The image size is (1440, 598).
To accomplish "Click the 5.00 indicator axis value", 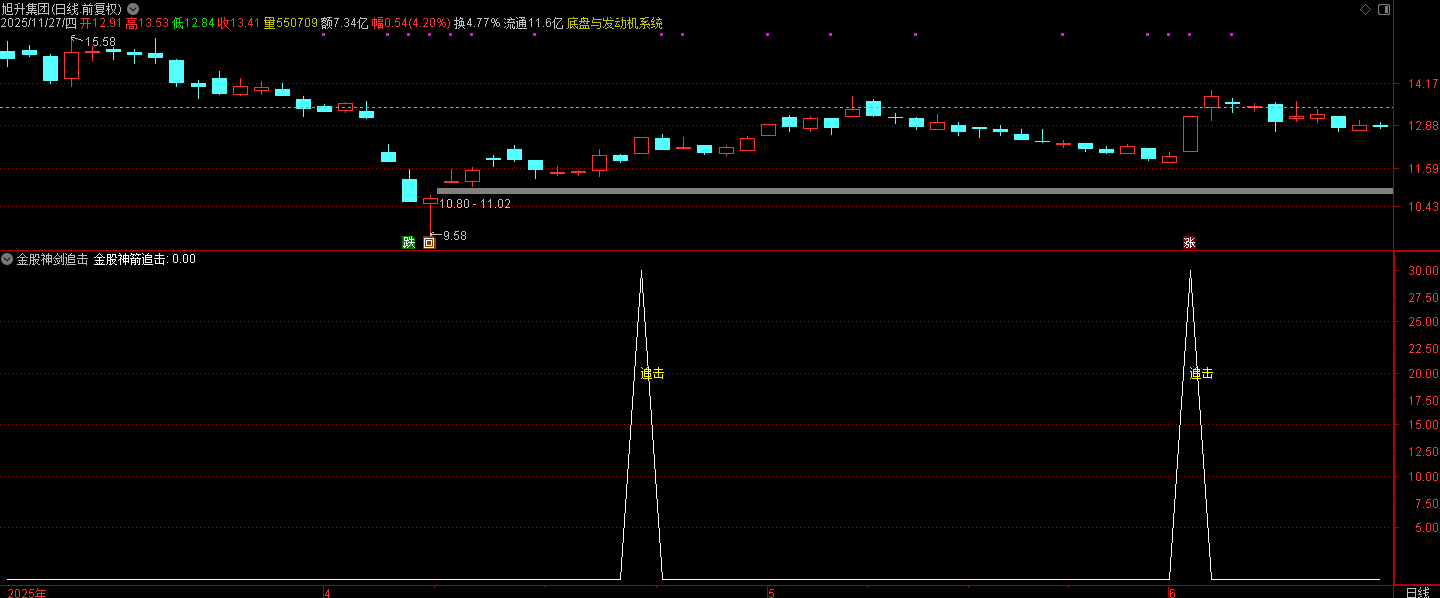I will point(1426,528).
